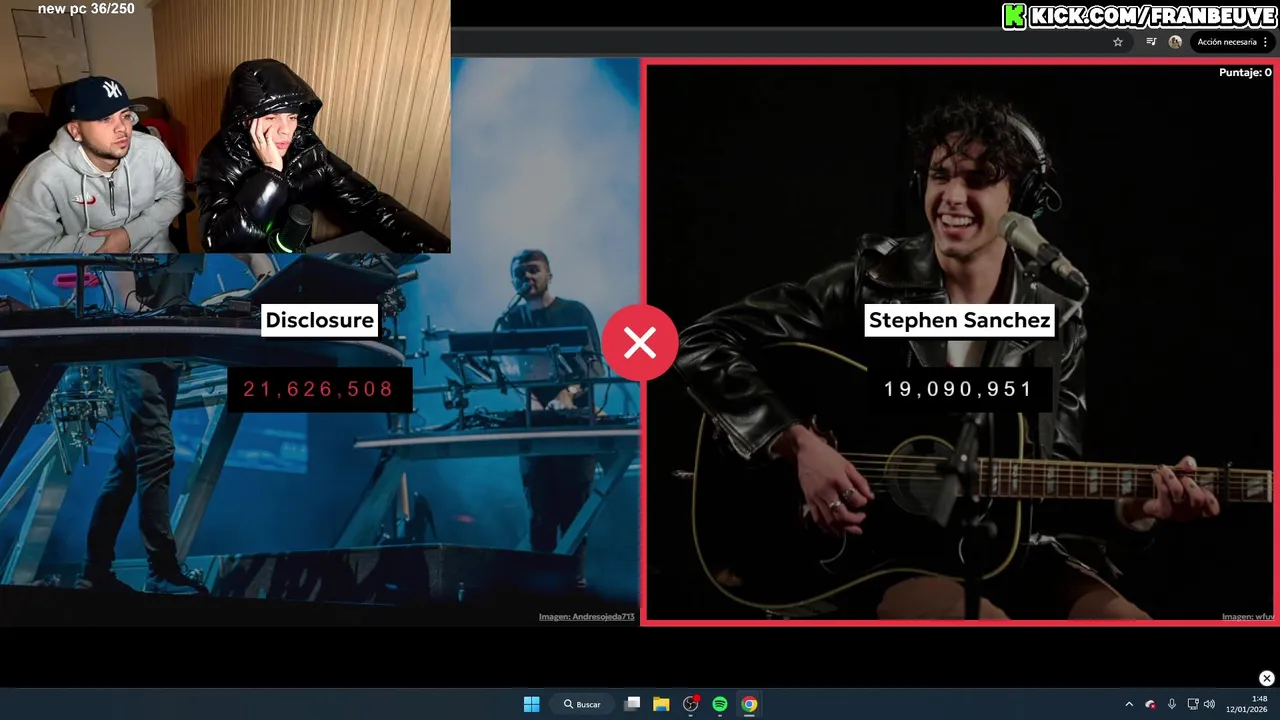Click the red tray icon beside the microphone
The height and width of the screenshot is (720, 1280).
point(1150,704)
